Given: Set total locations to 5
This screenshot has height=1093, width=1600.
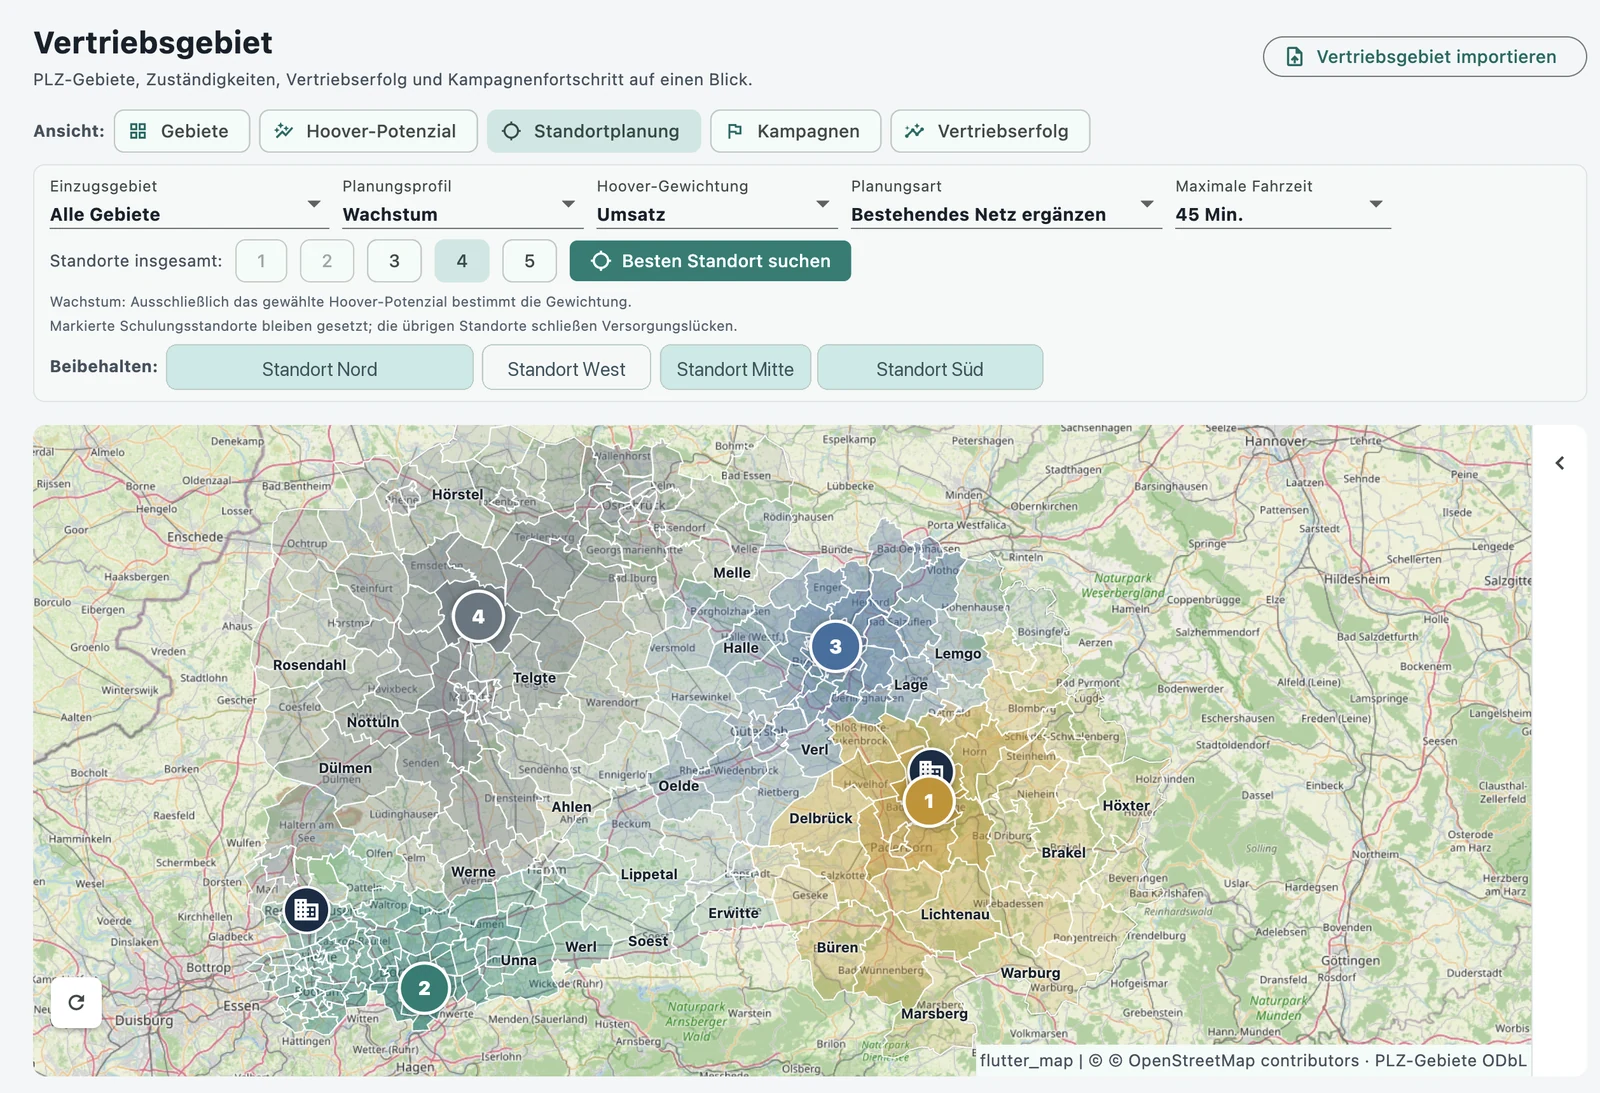Looking at the screenshot, I should coord(529,261).
